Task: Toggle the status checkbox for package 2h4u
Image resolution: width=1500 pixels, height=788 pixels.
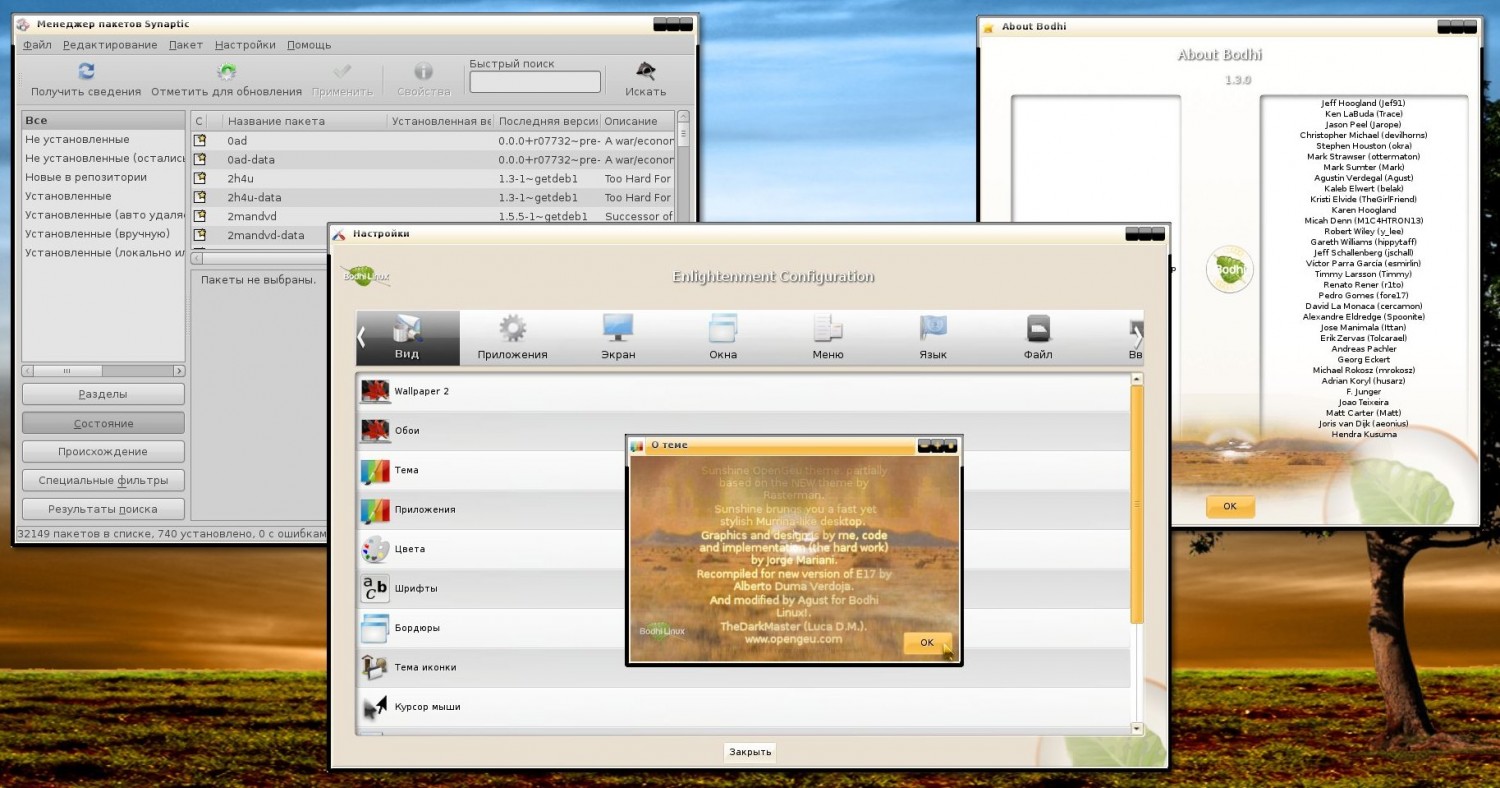Action: tap(200, 178)
